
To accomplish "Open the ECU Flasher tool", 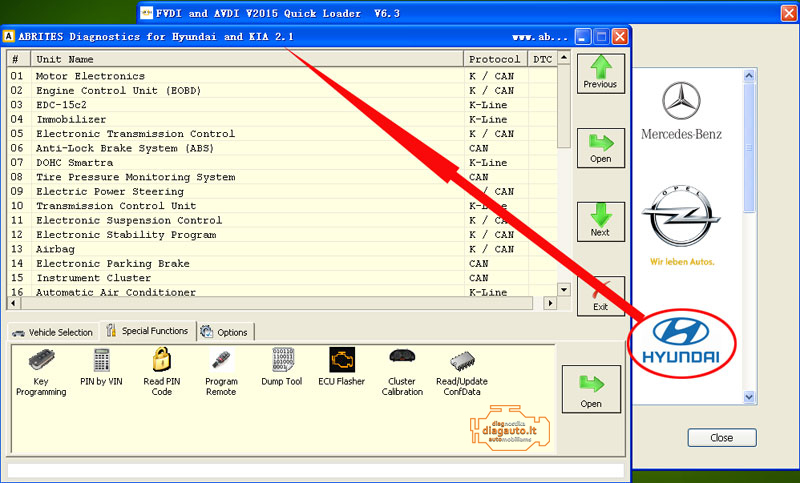I will tap(342, 366).
